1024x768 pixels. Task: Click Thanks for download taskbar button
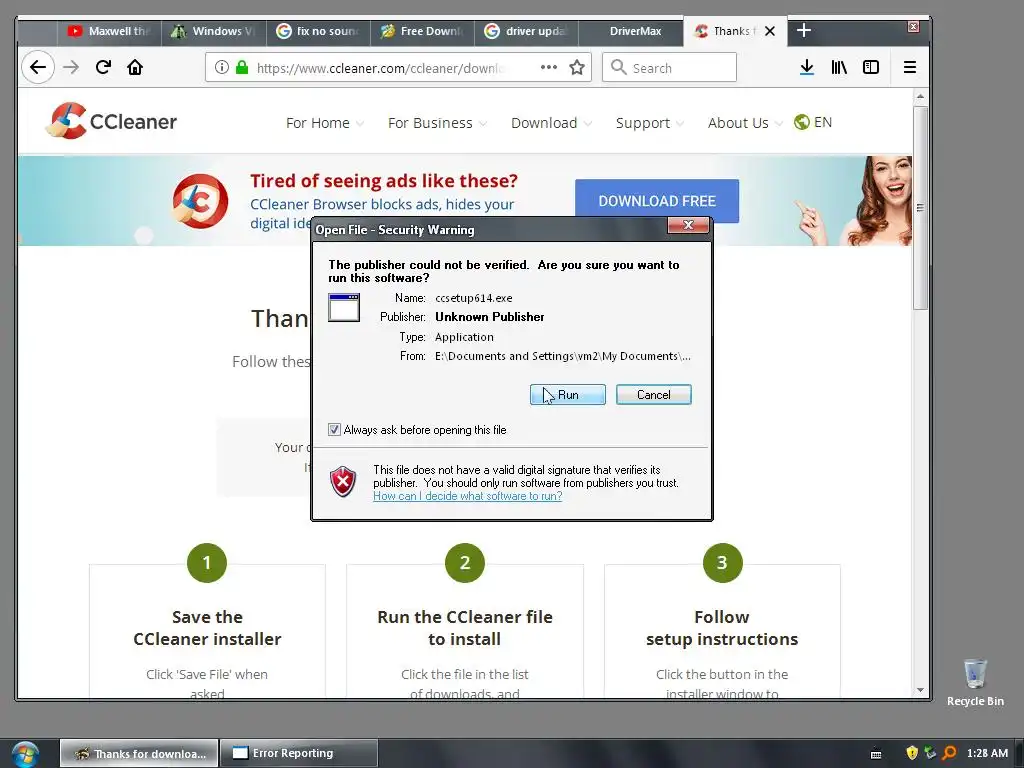[139, 753]
